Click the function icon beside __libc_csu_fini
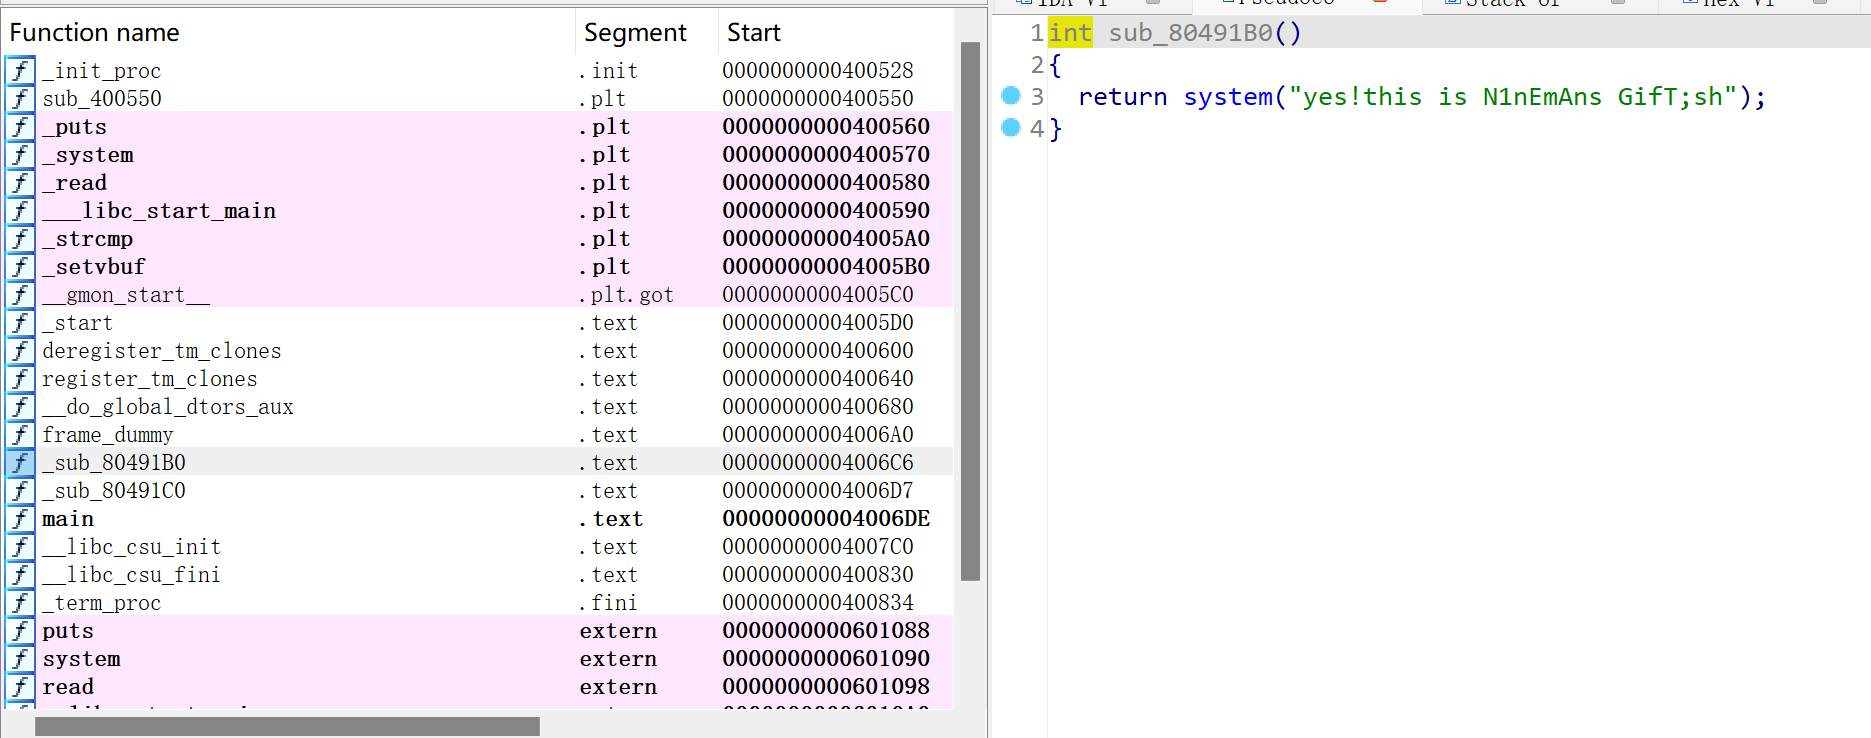The image size is (1871, 738). coord(20,575)
